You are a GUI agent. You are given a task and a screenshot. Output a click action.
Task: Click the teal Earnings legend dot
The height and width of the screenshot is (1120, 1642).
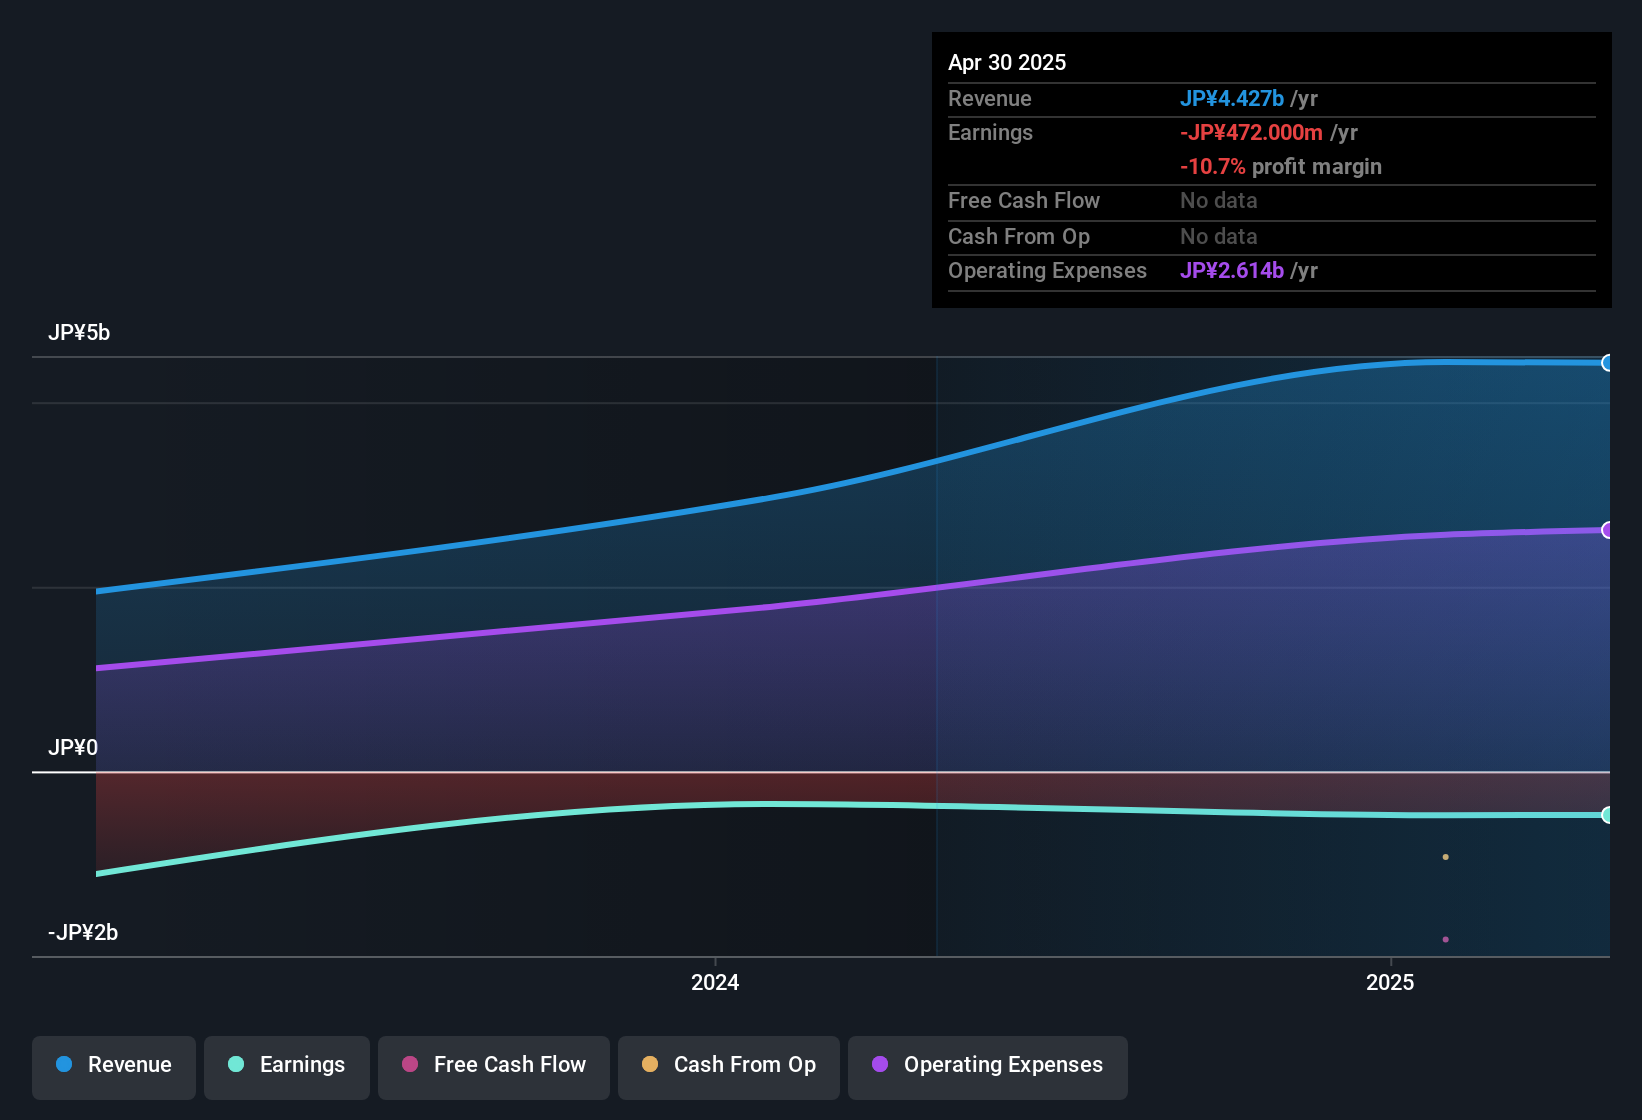pyautogui.click(x=236, y=1064)
